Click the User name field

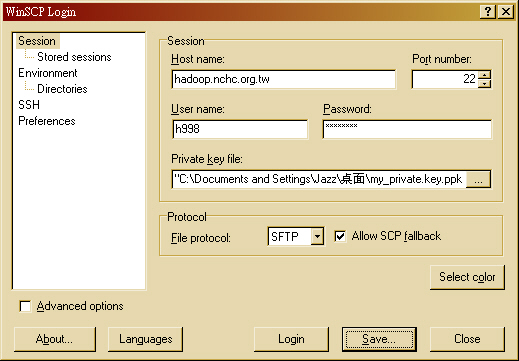pos(240,129)
